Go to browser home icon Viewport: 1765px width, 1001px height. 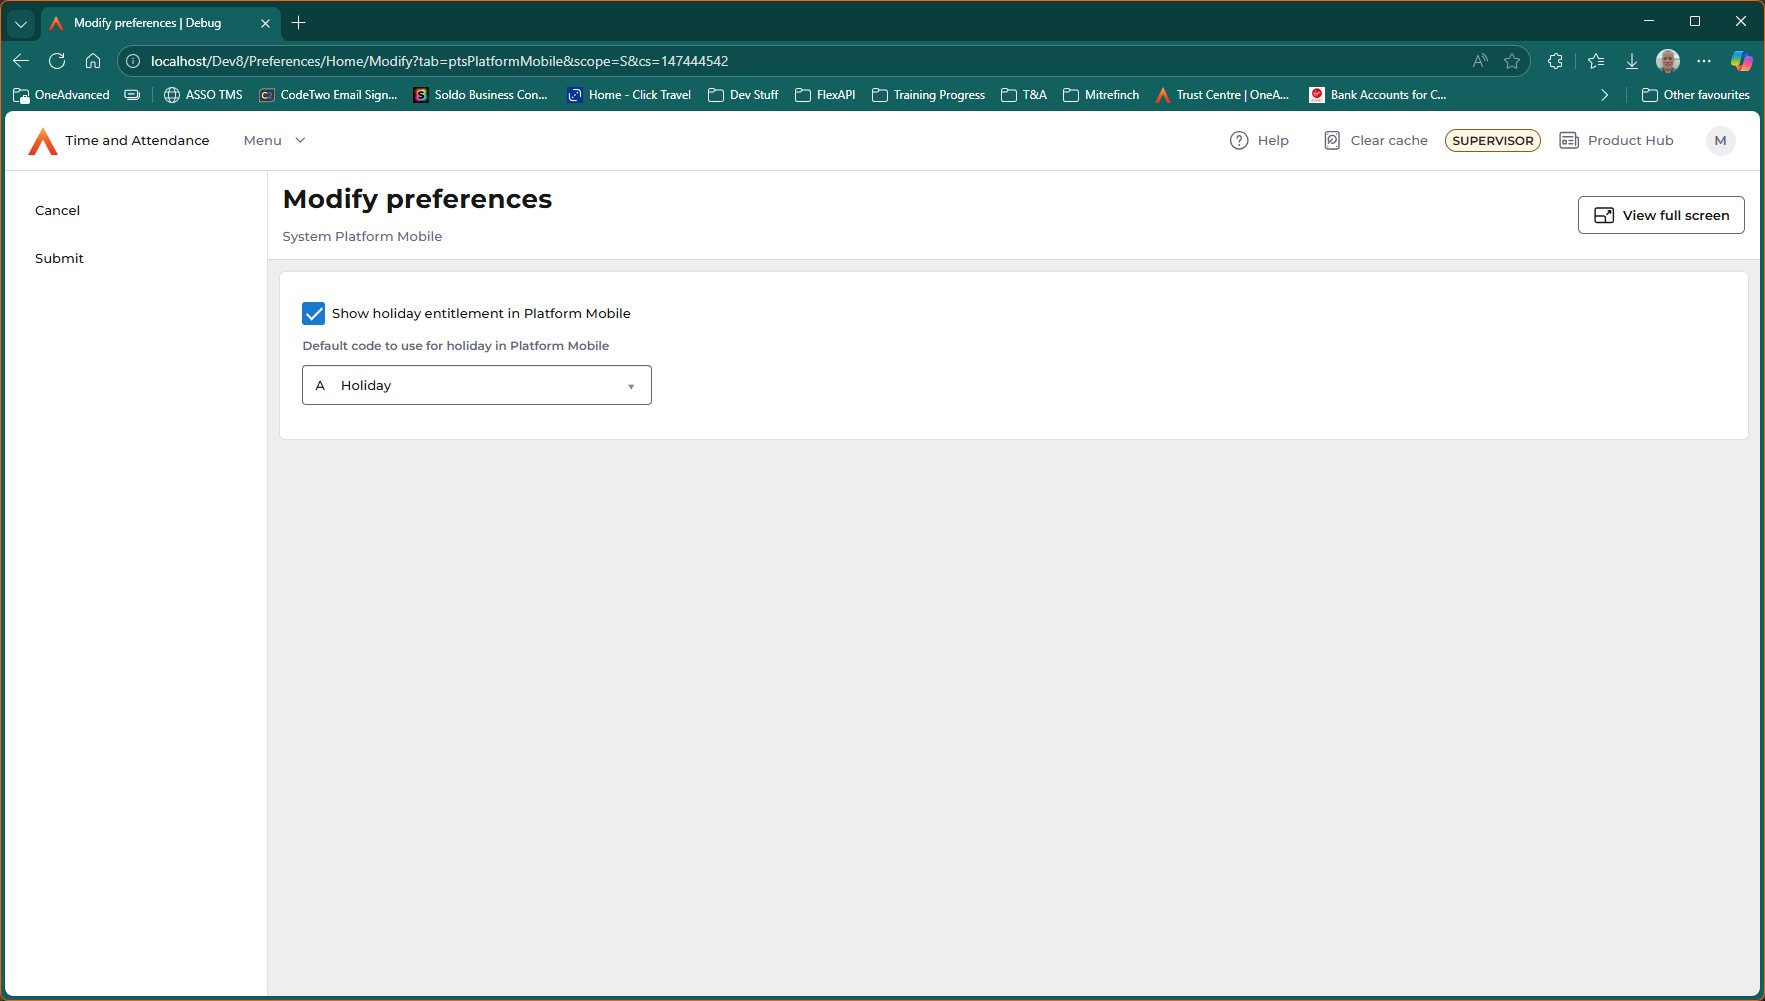click(x=93, y=61)
